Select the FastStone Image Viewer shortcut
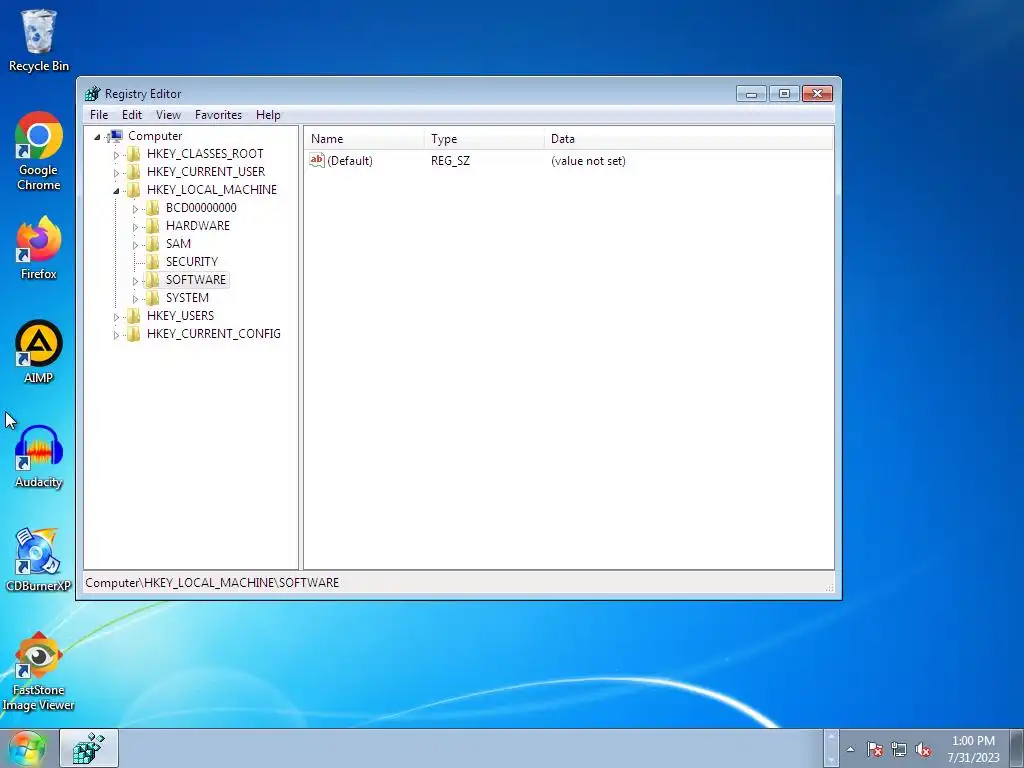This screenshot has width=1024, height=768. [x=39, y=671]
